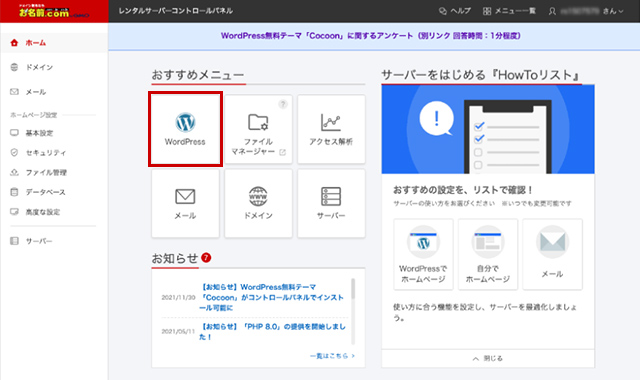The image size is (640, 380).
Task: Open ヘルプ in the top bar
Action: pyautogui.click(x=455, y=11)
